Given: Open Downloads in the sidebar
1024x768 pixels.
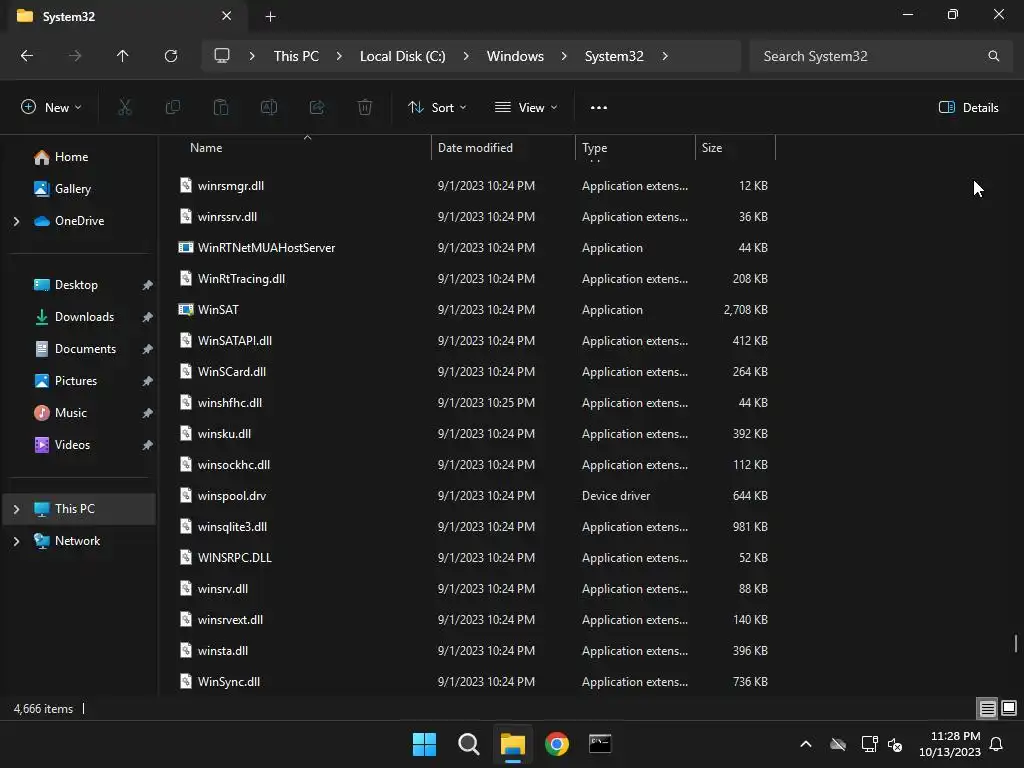Looking at the screenshot, I should point(84,317).
